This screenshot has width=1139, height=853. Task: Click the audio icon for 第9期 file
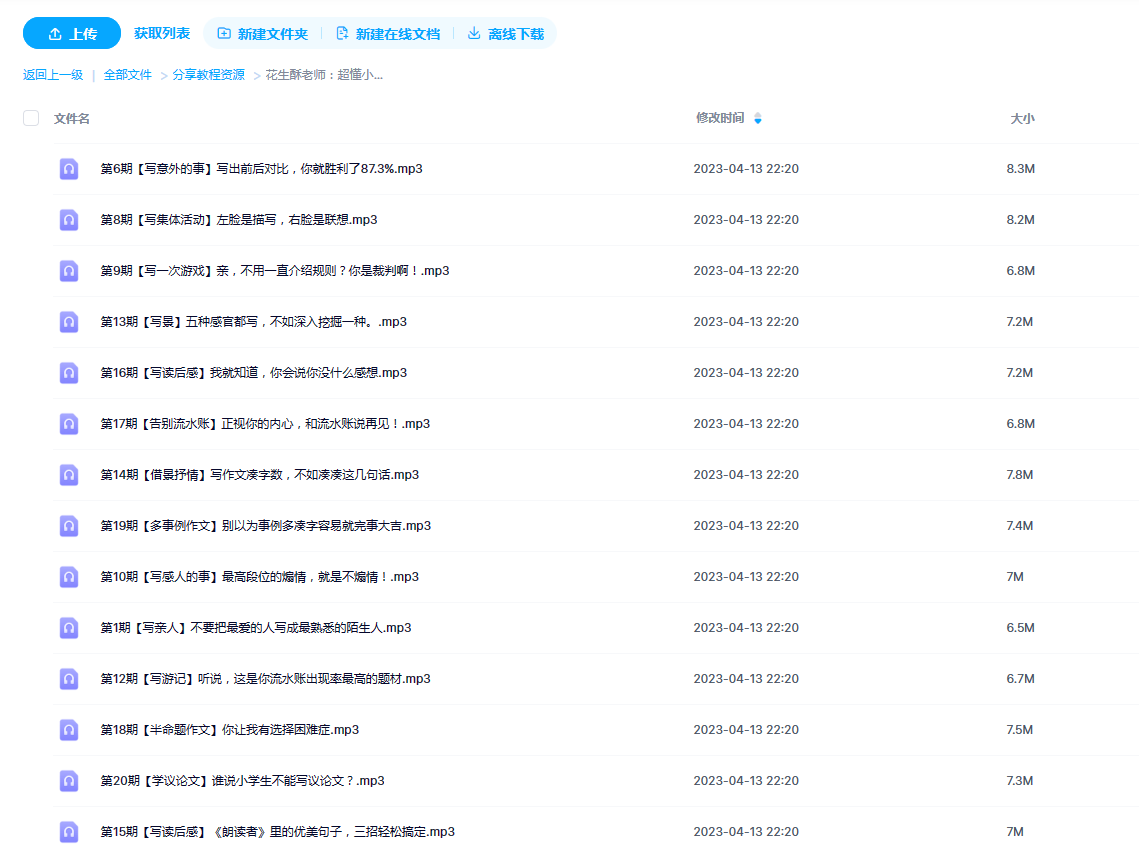tap(69, 270)
